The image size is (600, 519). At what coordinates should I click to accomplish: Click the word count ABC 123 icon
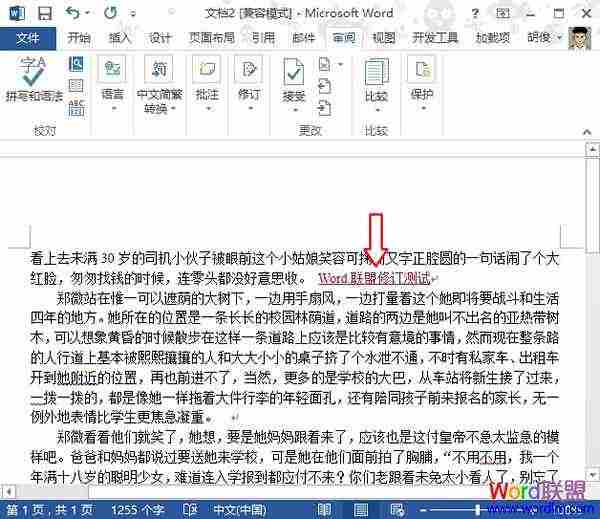(76, 108)
